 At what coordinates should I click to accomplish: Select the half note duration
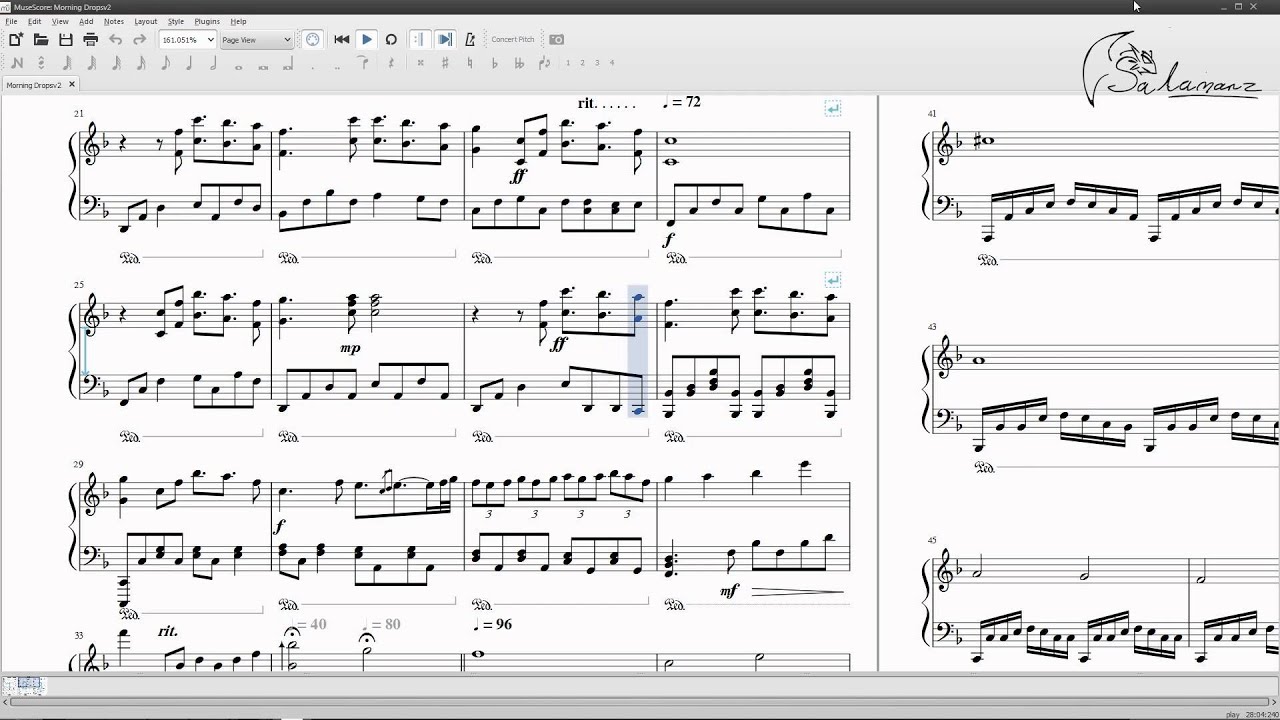pyautogui.click(x=213, y=63)
